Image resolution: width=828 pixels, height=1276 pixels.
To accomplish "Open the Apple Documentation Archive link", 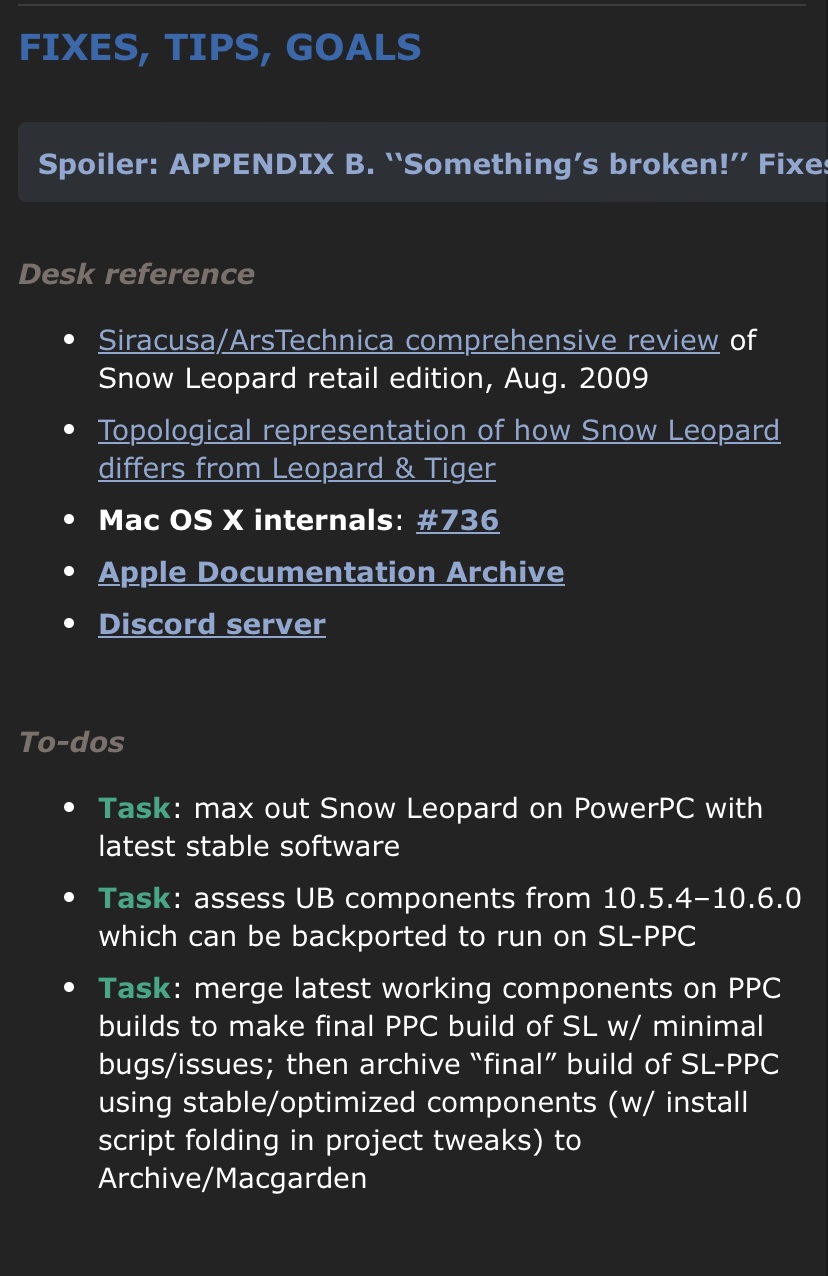I will pos(331,572).
